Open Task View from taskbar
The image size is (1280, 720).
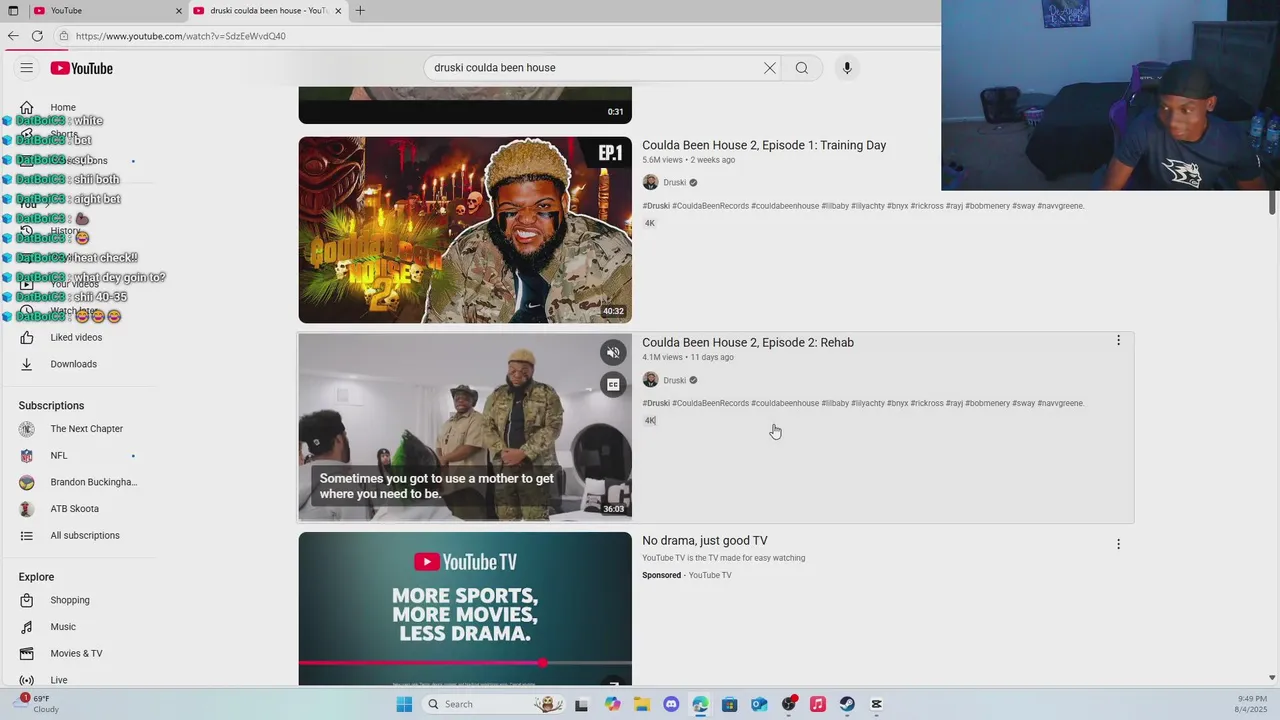point(581,704)
